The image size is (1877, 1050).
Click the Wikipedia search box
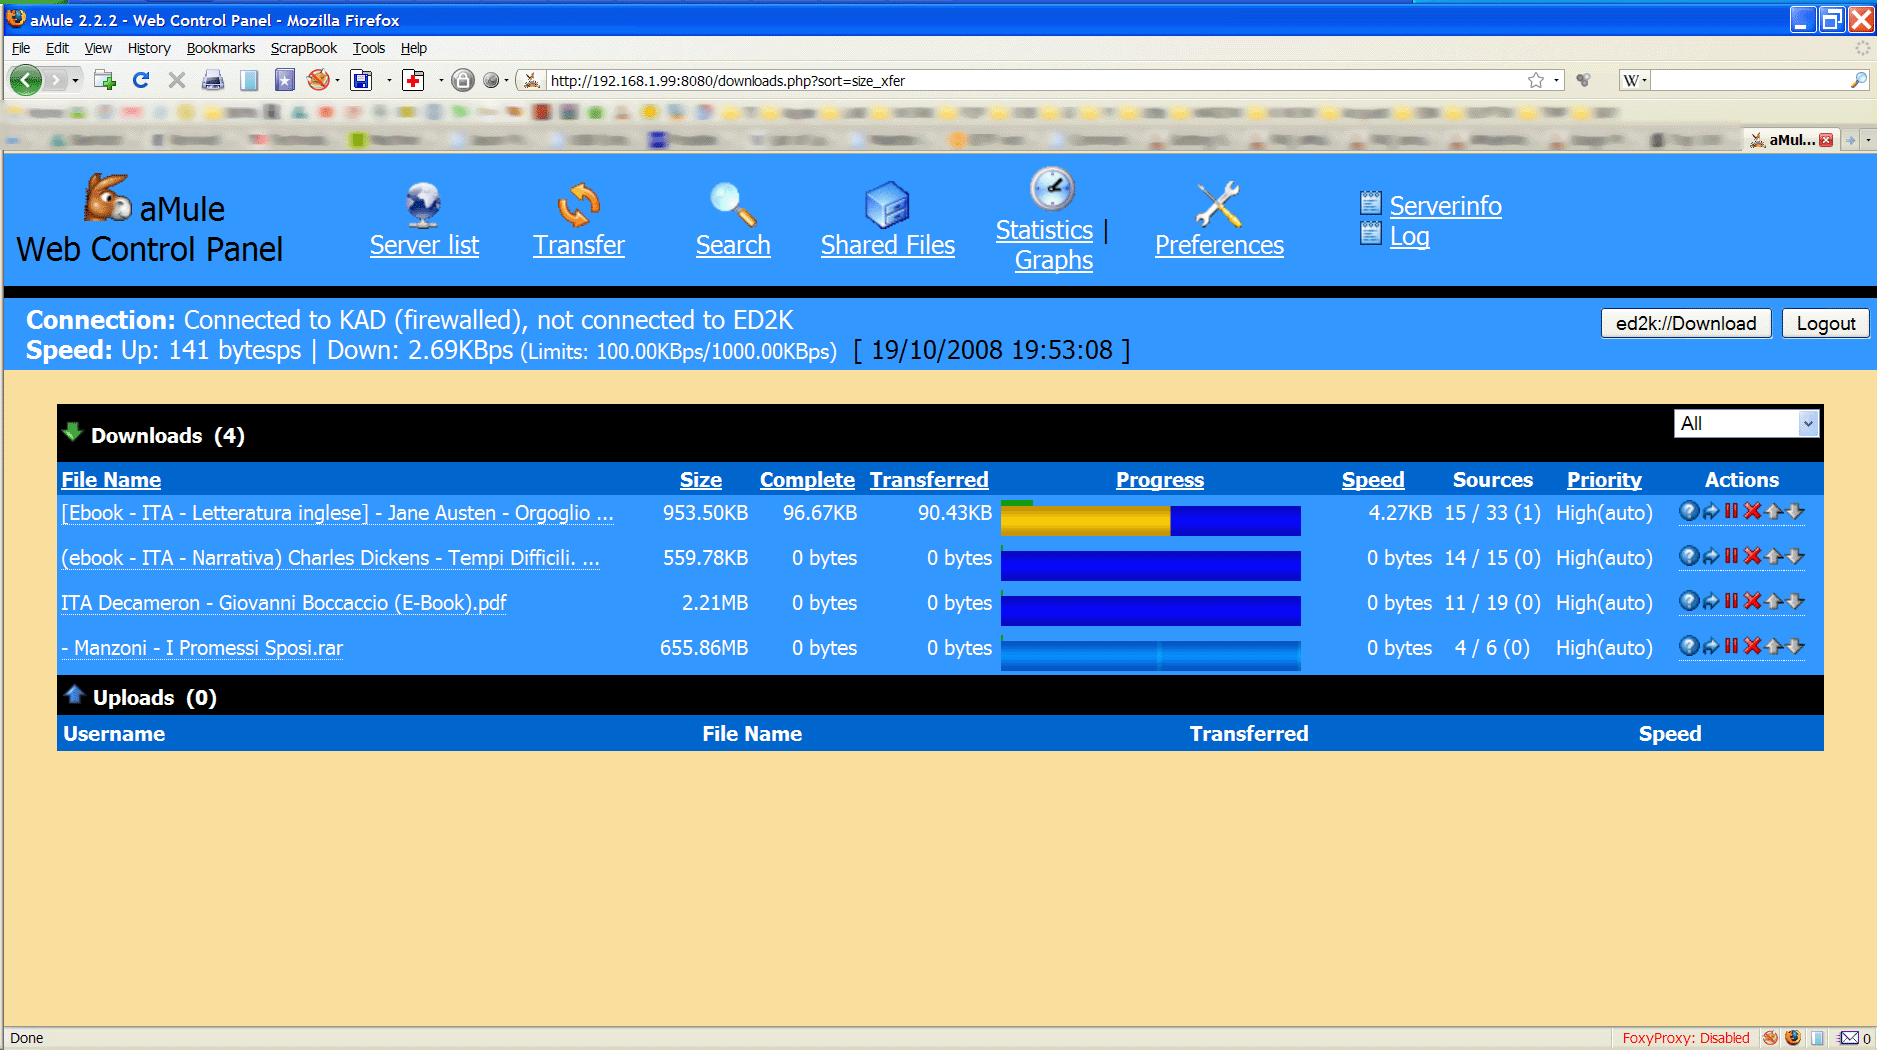[x=1750, y=80]
